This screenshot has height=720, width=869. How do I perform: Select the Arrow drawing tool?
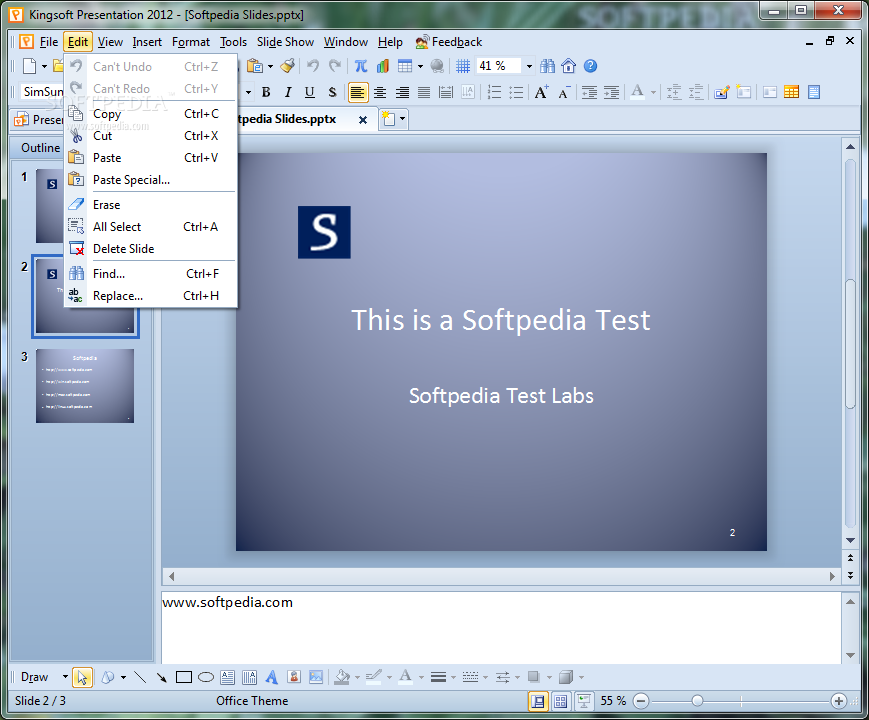pos(161,677)
